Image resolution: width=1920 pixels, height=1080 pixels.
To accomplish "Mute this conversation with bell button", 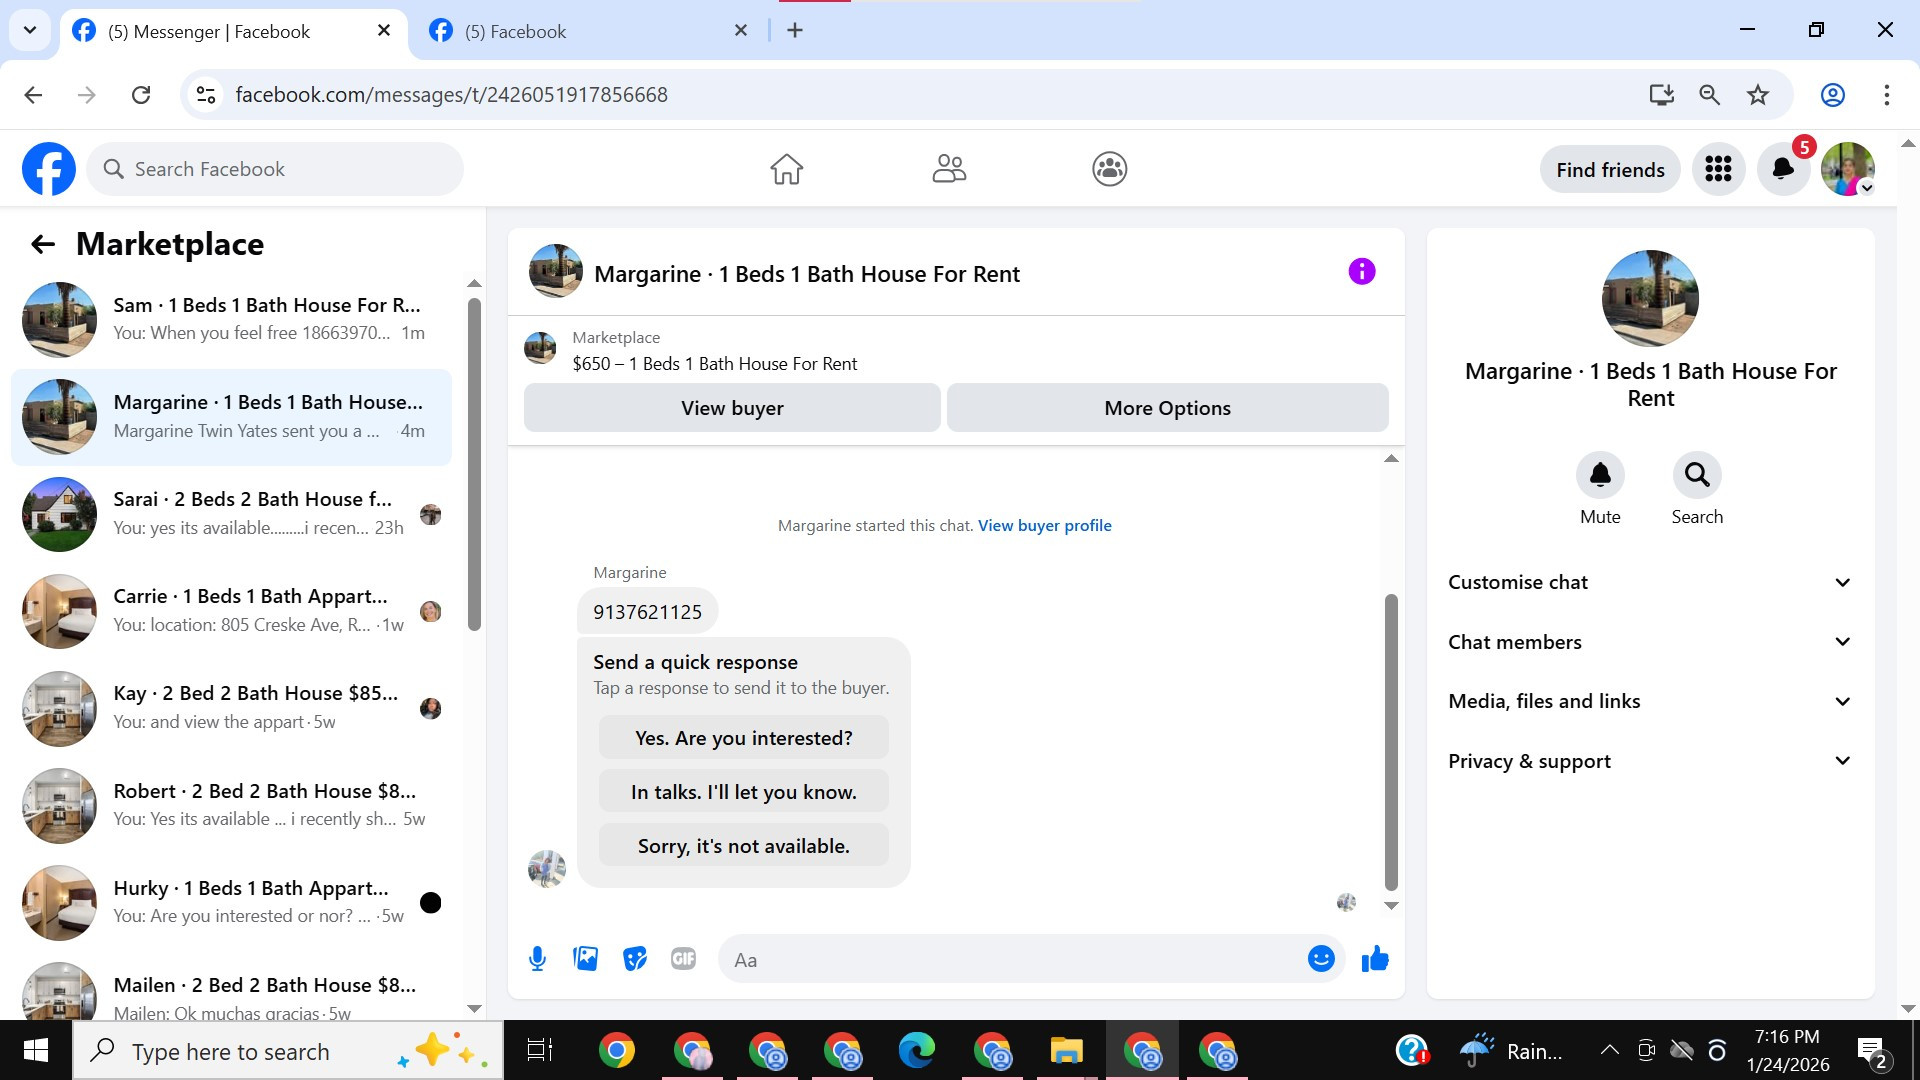I will [x=1600, y=475].
